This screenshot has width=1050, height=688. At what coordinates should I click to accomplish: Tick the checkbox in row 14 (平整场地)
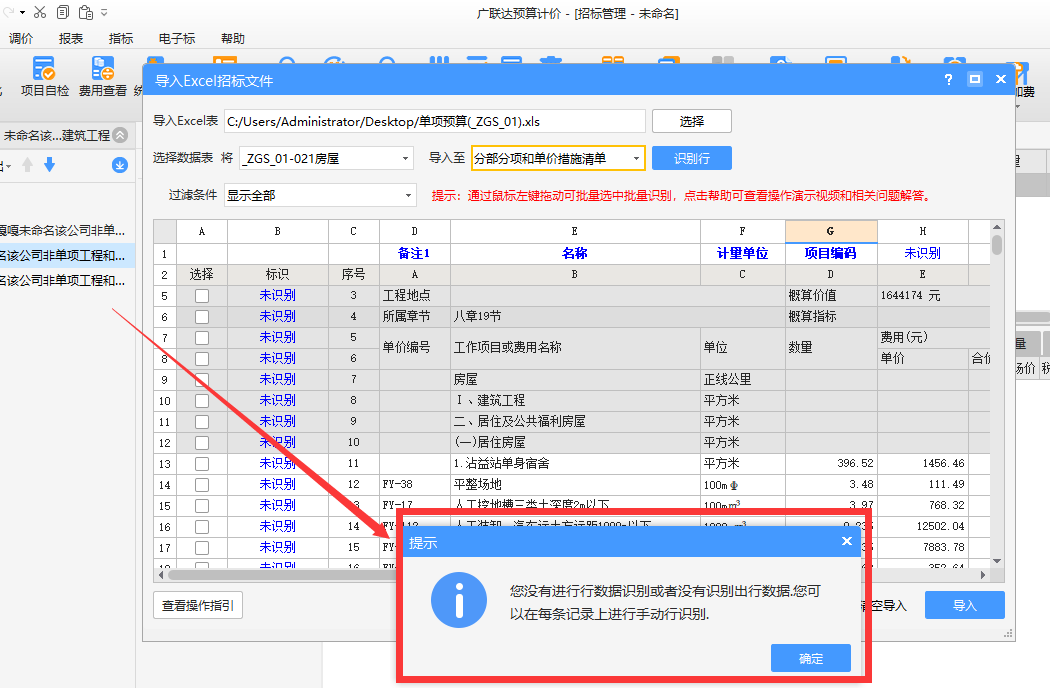(x=202, y=484)
